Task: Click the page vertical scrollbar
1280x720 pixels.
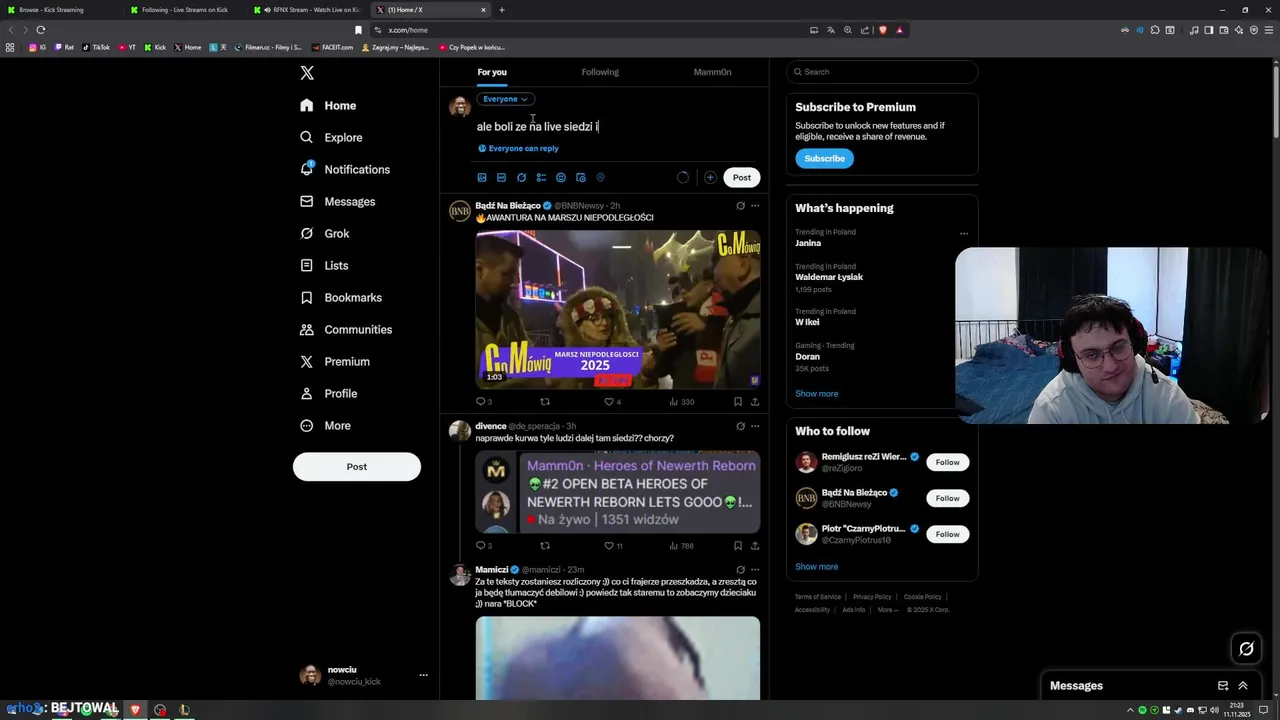Action: coord(1275,100)
